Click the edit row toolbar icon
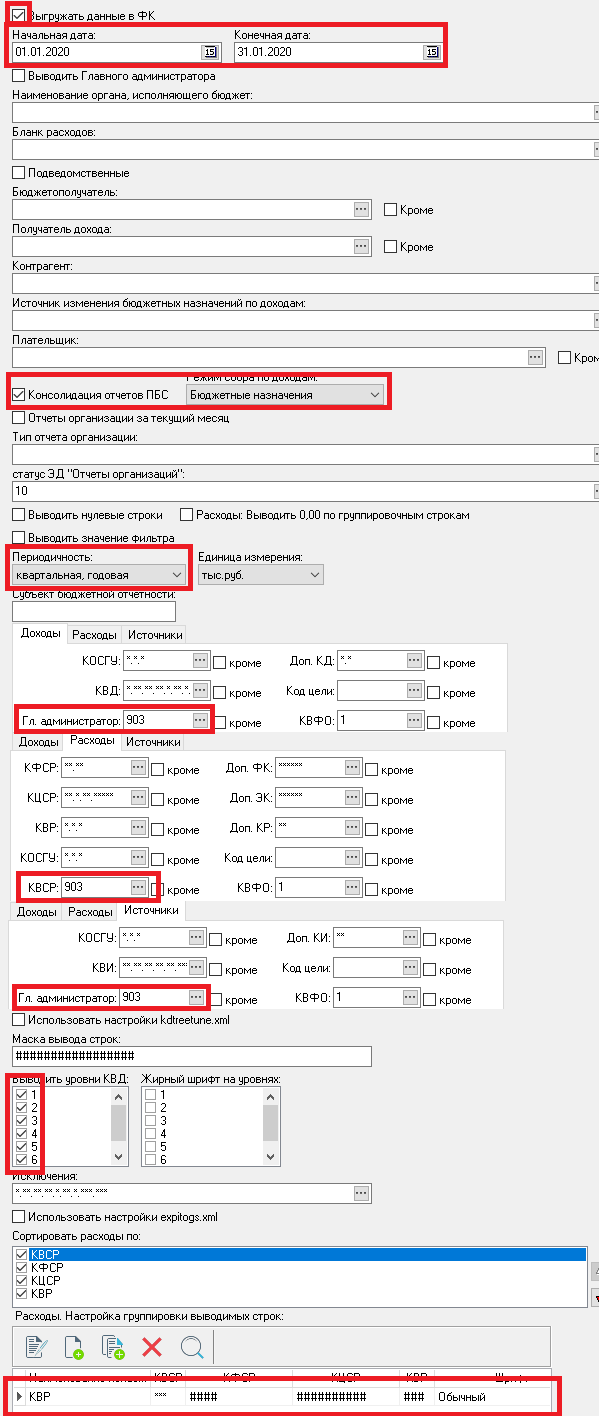 pyautogui.click(x=37, y=1346)
